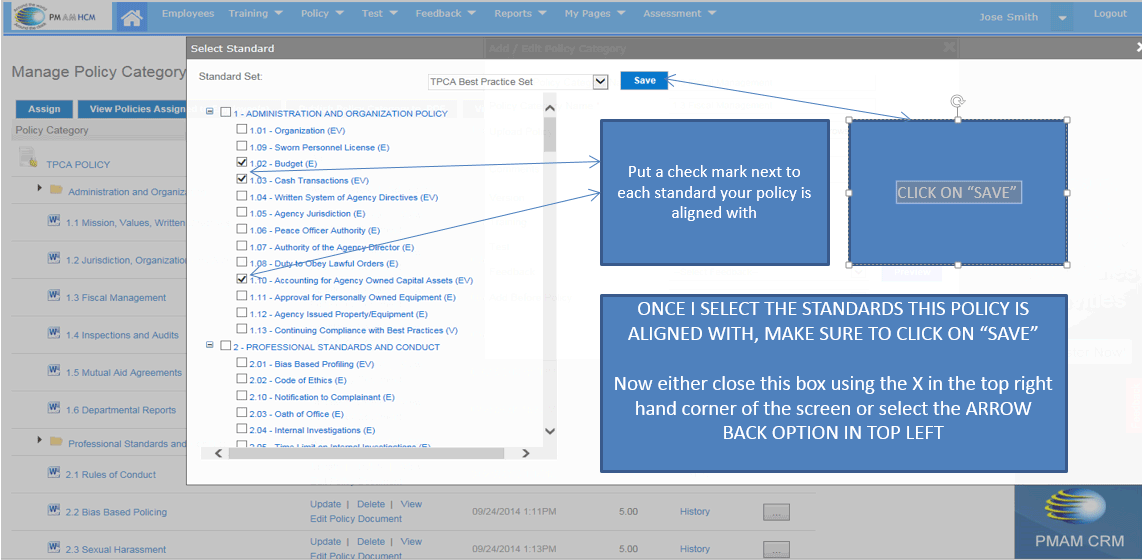This screenshot has height=560, width=1142.
Task: Click the Home icon in navigation bar
Action: click(x=131, y=16)
